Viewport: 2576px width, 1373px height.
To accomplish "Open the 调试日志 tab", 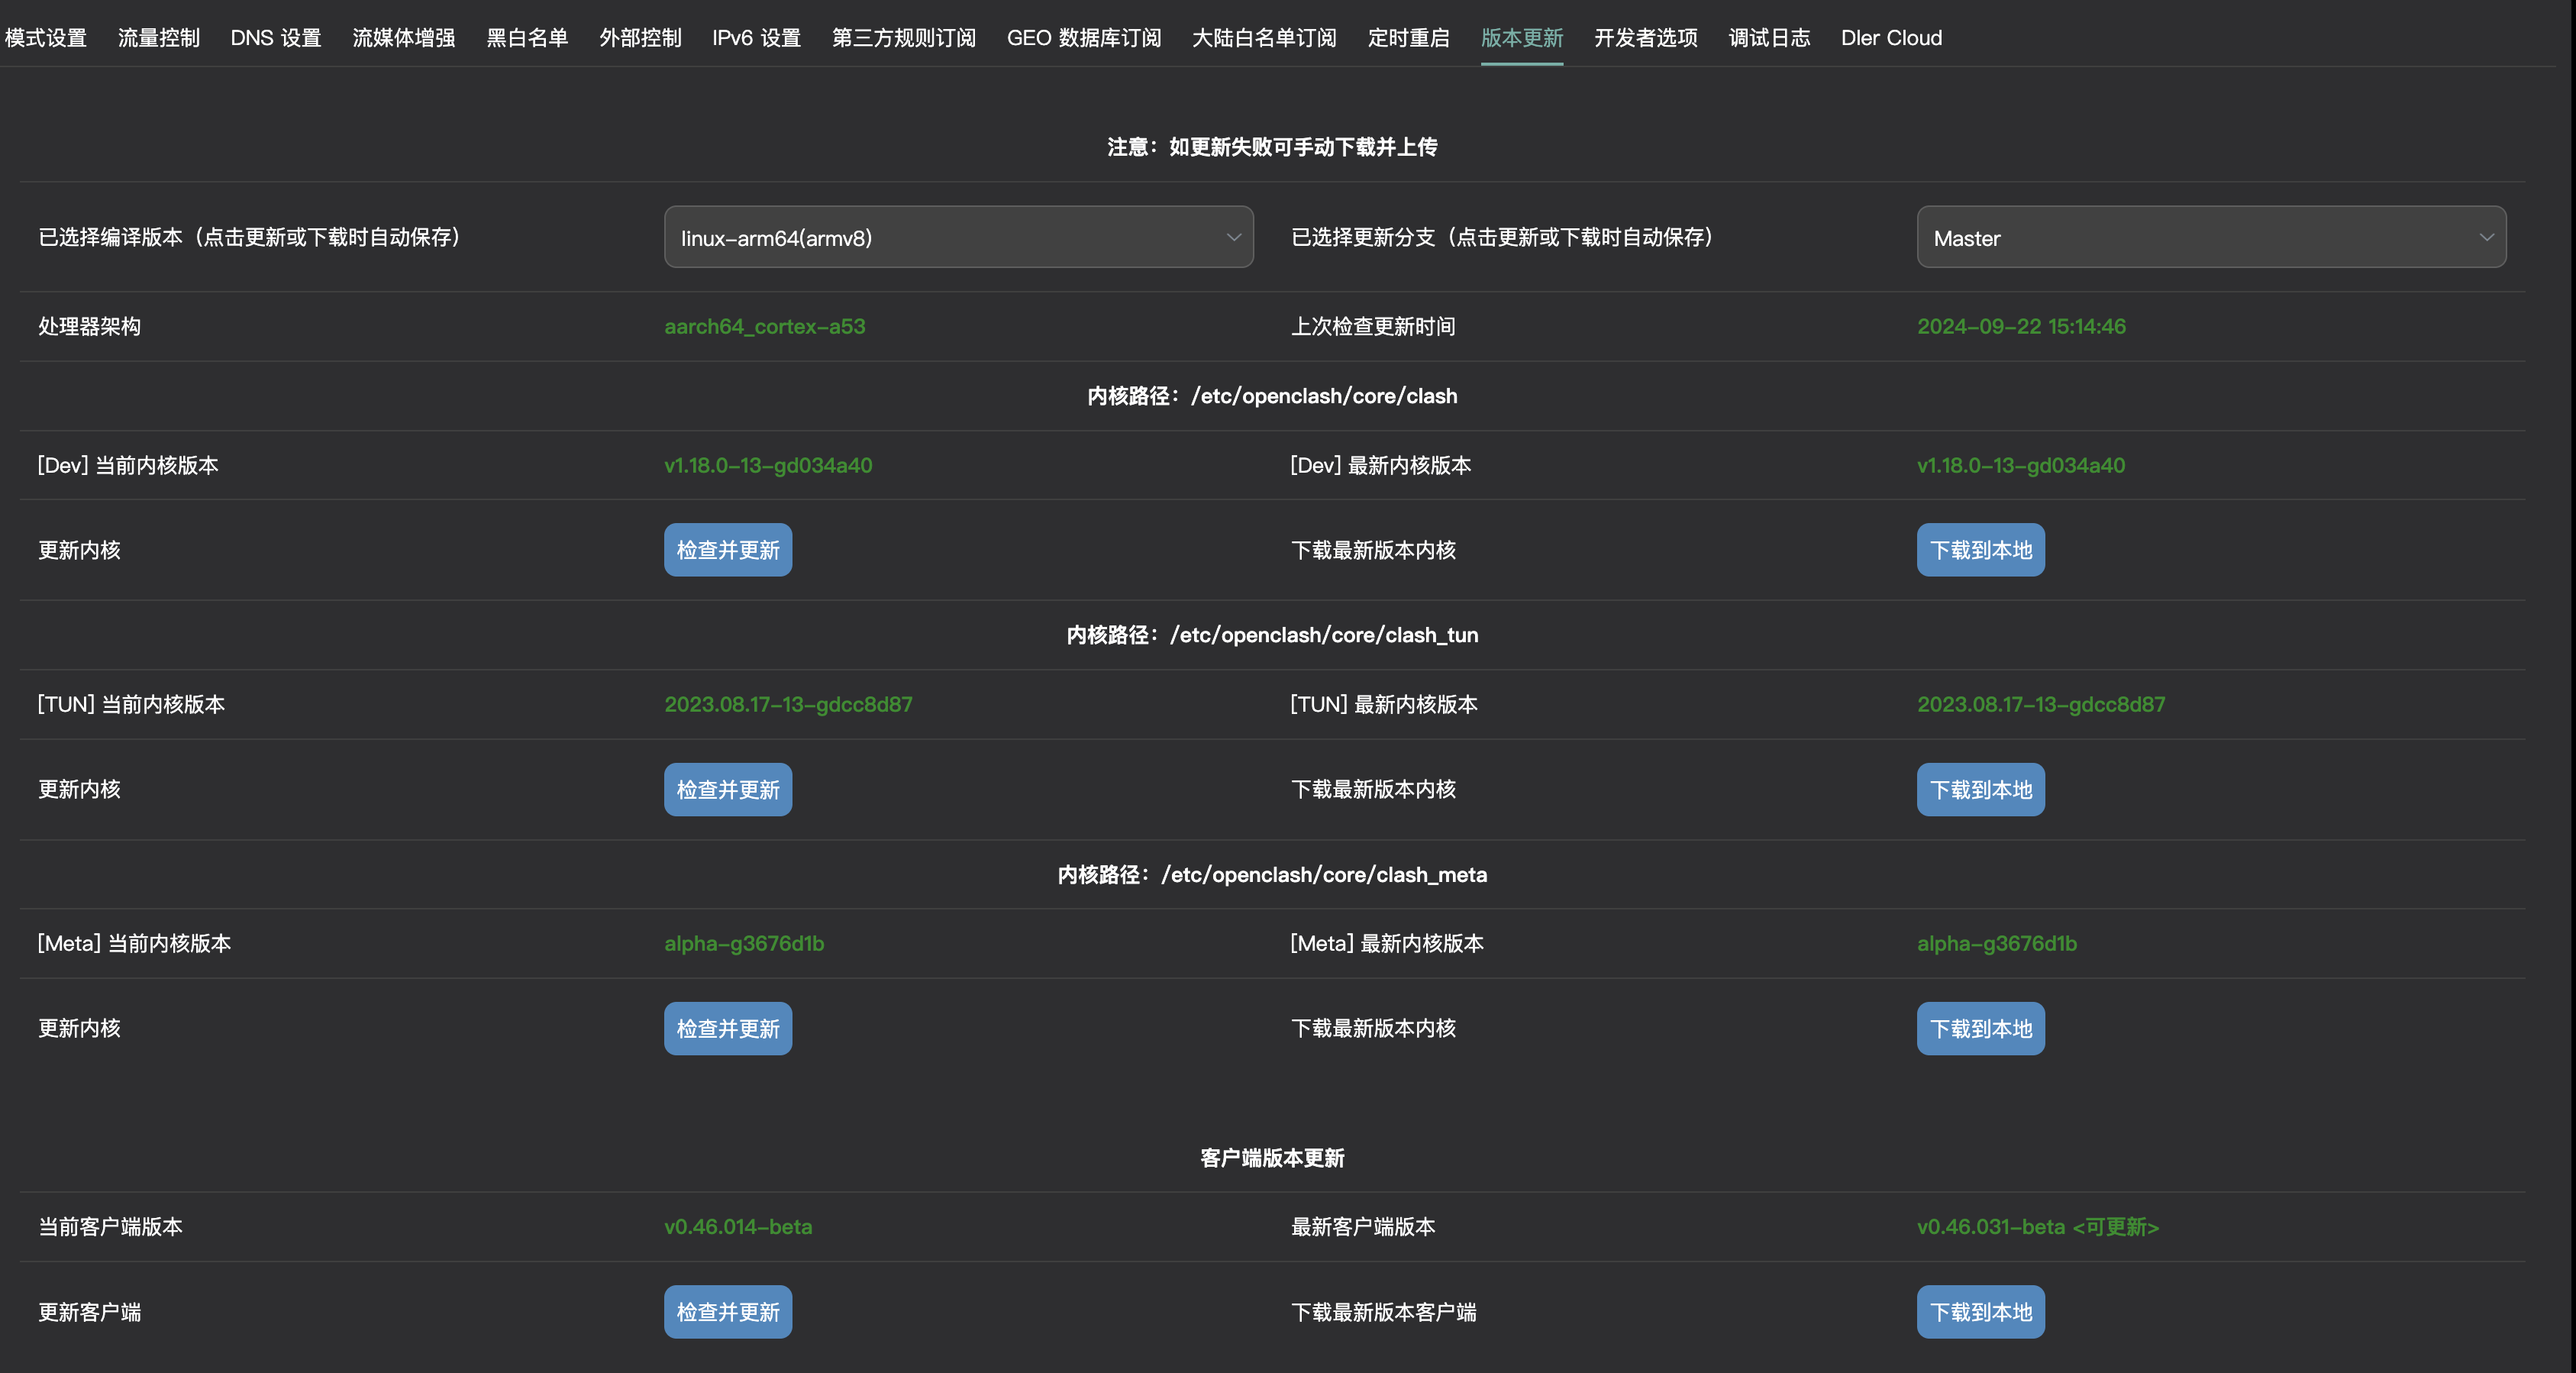I will tap(1769, 38).
